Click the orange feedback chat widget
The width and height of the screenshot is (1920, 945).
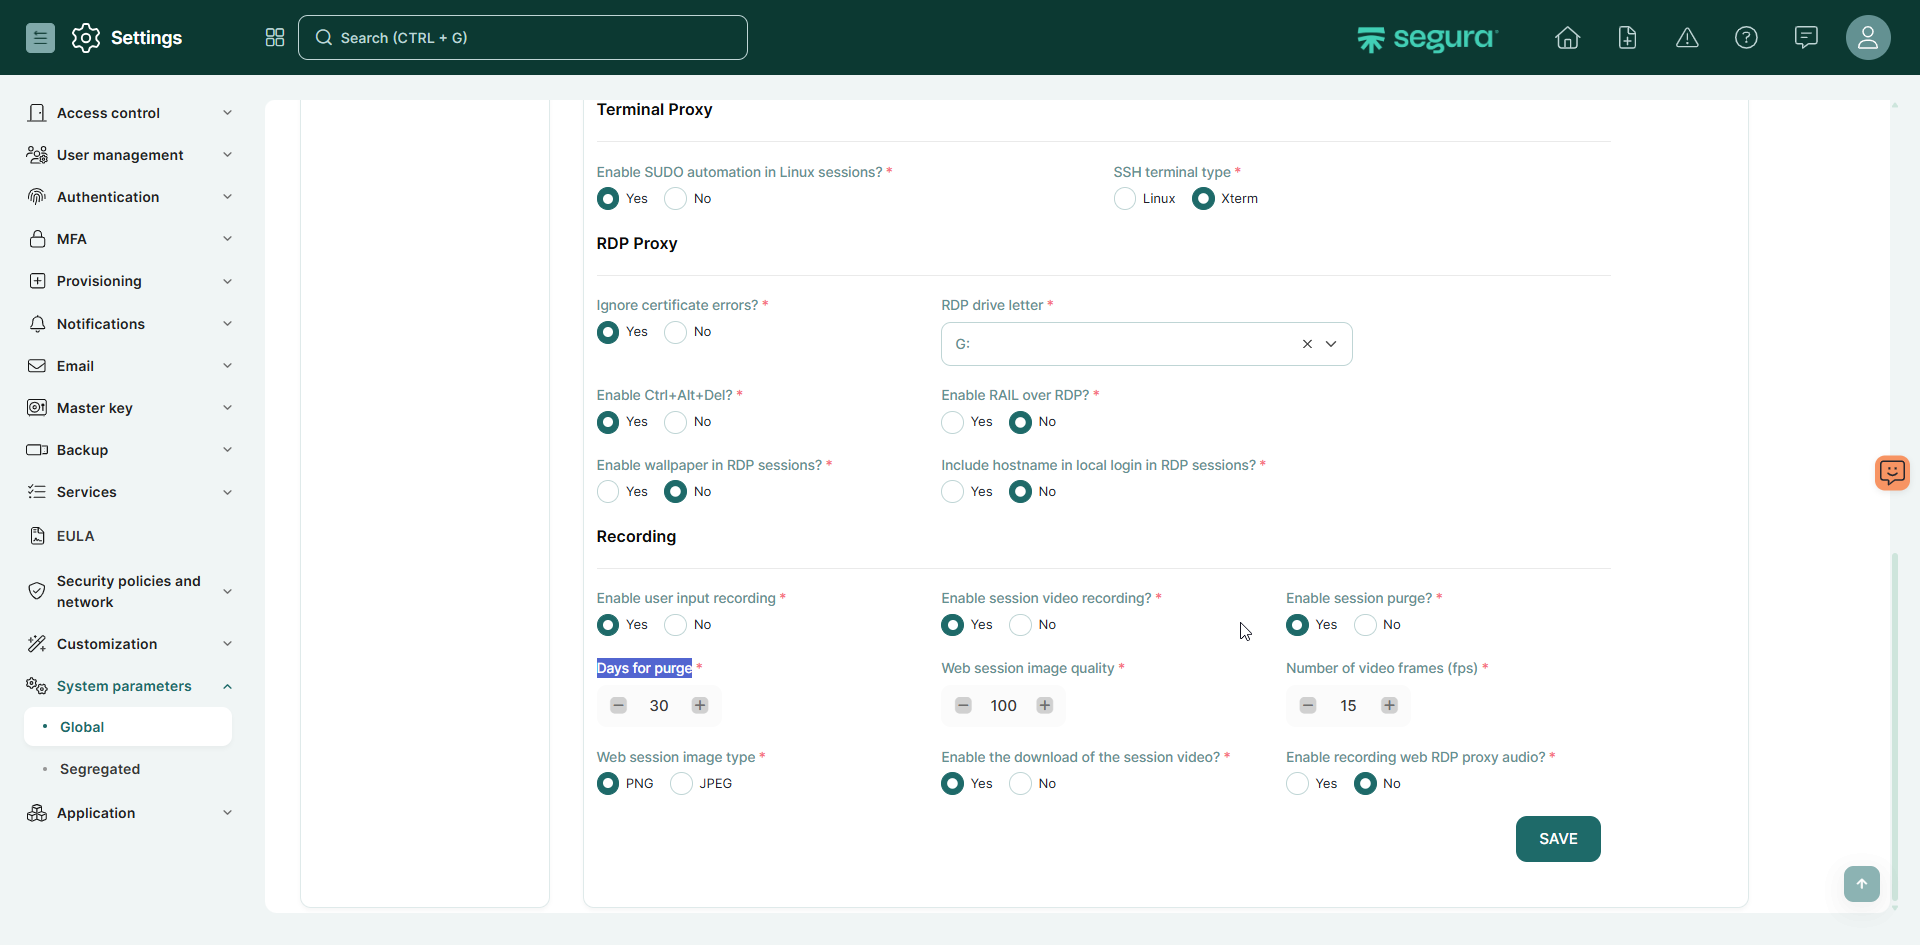[x=1891, y=472]
